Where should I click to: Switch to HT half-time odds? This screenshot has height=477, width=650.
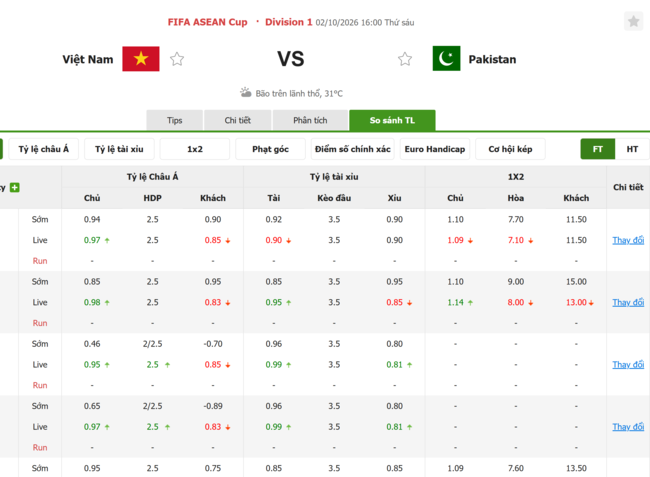pos(632,149)
